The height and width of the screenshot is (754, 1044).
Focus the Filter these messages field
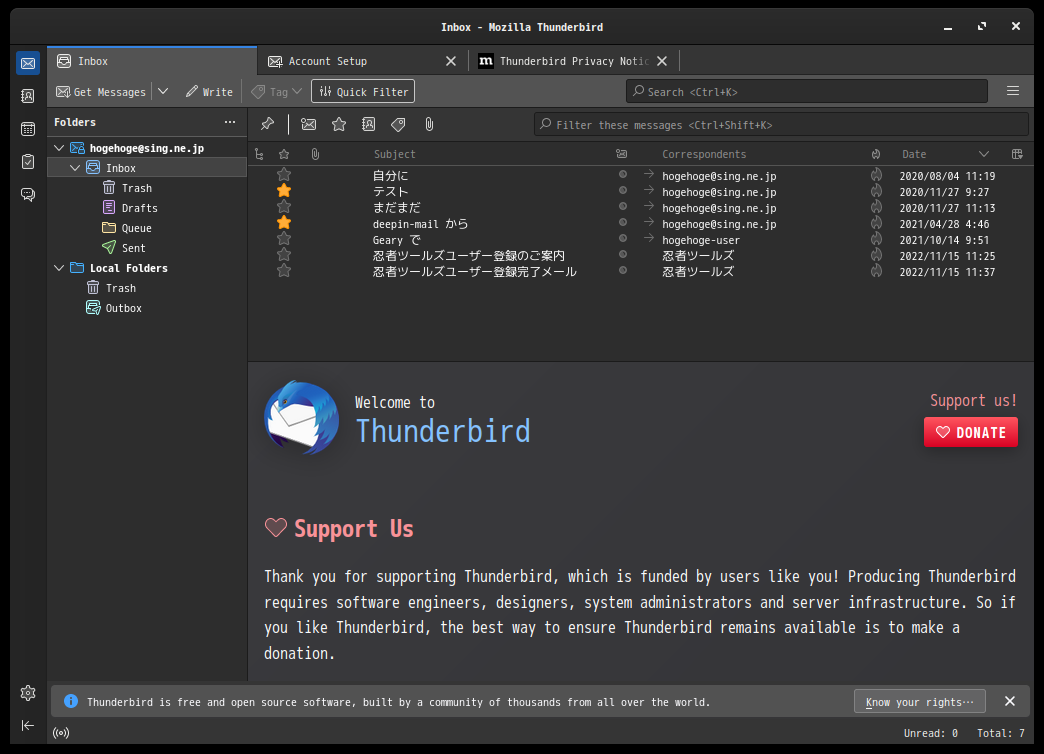coord(781,125)
